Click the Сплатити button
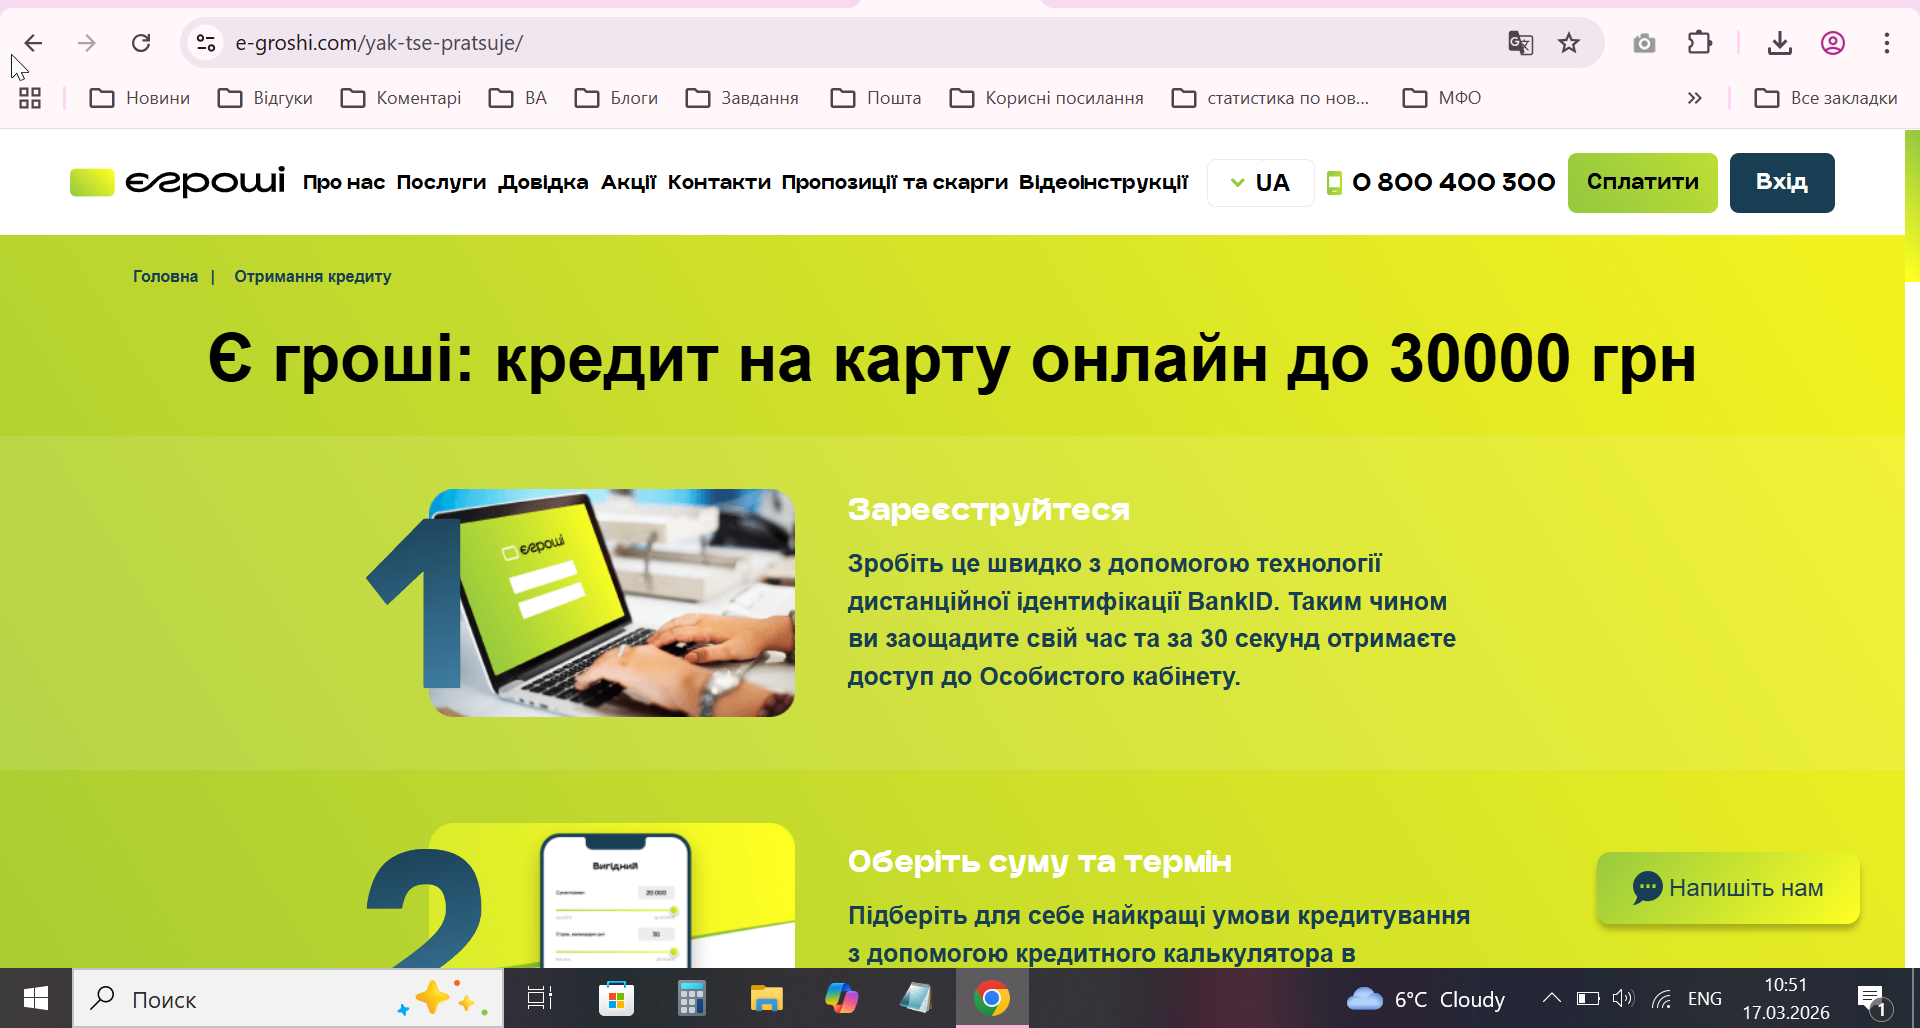The height and width of the screenshot is (1028, 1920). (x=1643, y=183)
